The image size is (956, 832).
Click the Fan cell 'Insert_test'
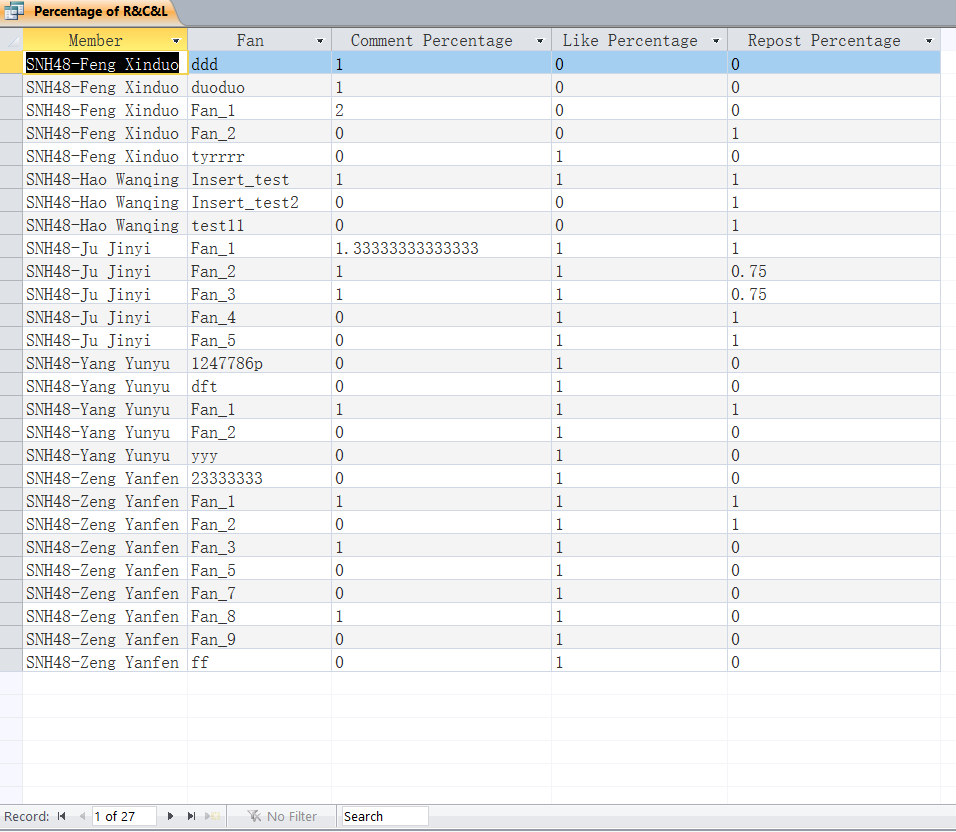259,179
